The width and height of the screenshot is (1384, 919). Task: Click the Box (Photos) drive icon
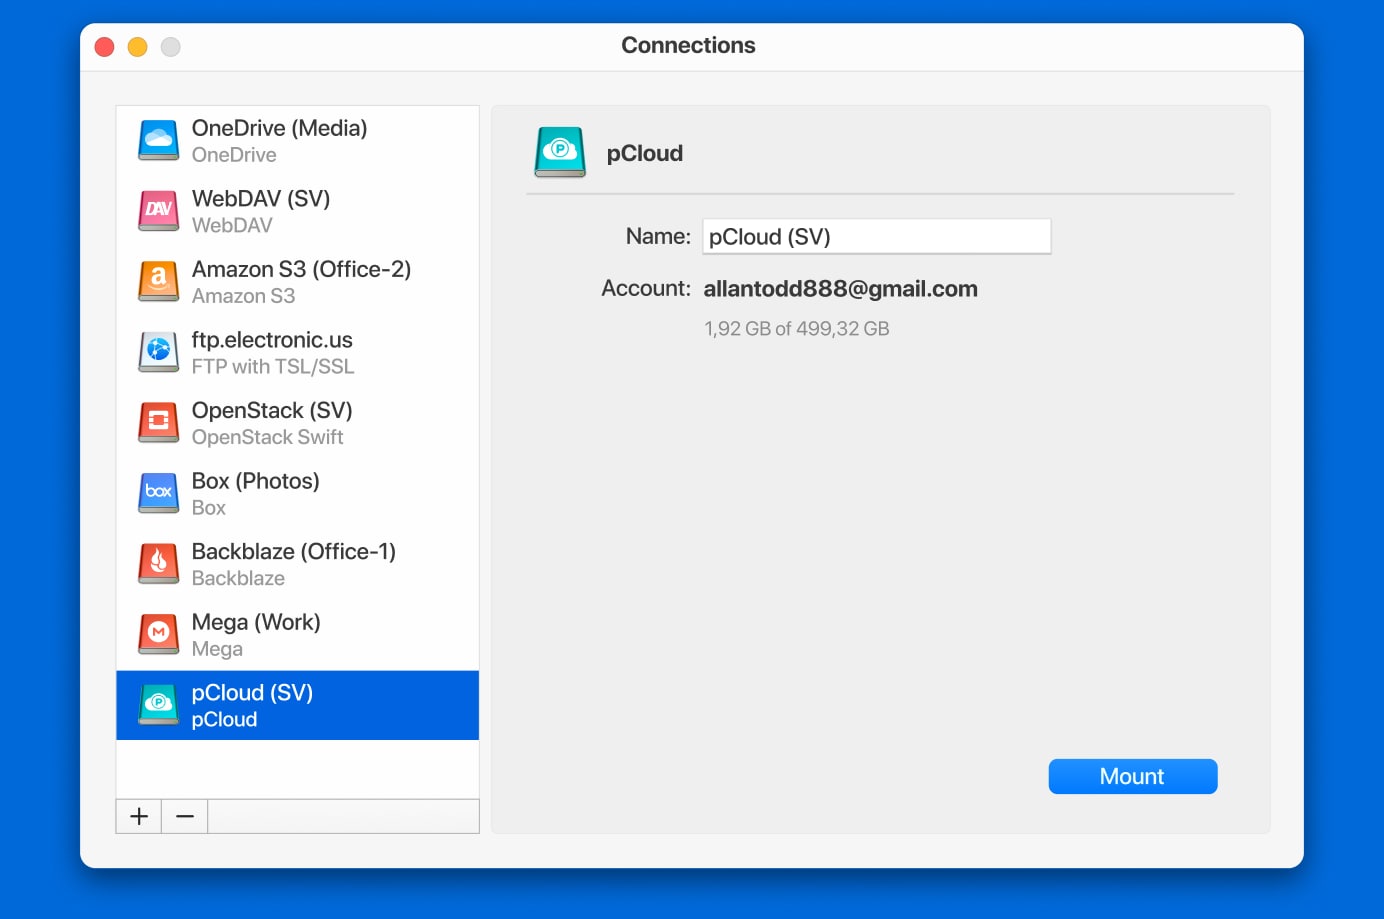[158, 493]
